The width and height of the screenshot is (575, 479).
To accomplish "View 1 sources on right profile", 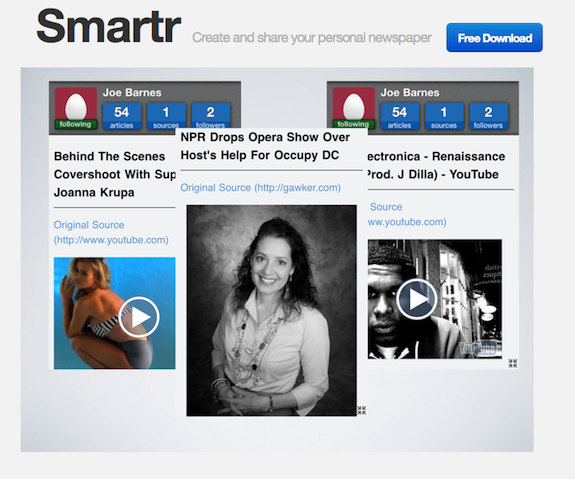I will [x=444, y=116].
